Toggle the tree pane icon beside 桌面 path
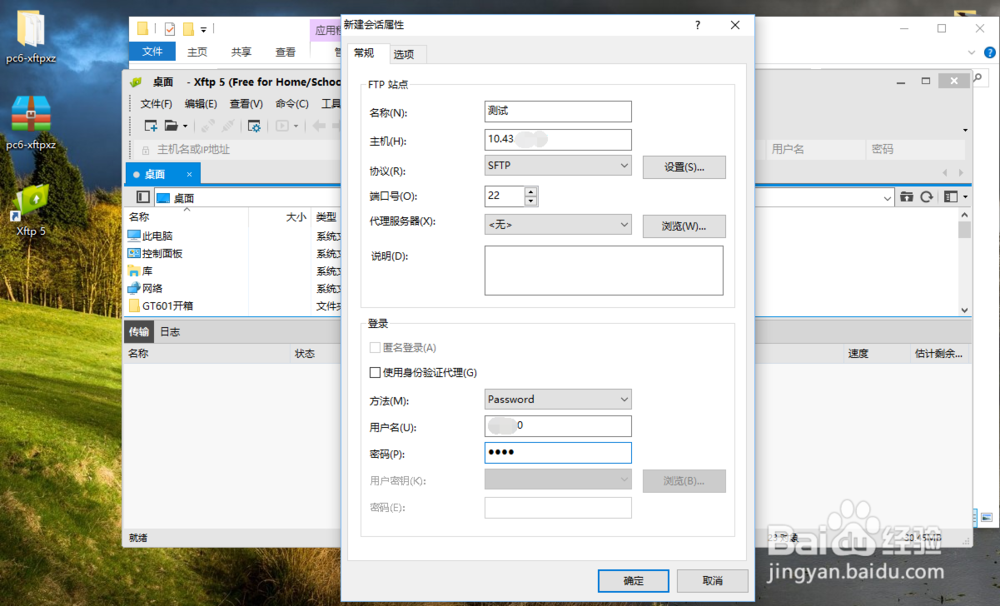The width and height of the screenshot is (1000, 606). pos(143,197)
